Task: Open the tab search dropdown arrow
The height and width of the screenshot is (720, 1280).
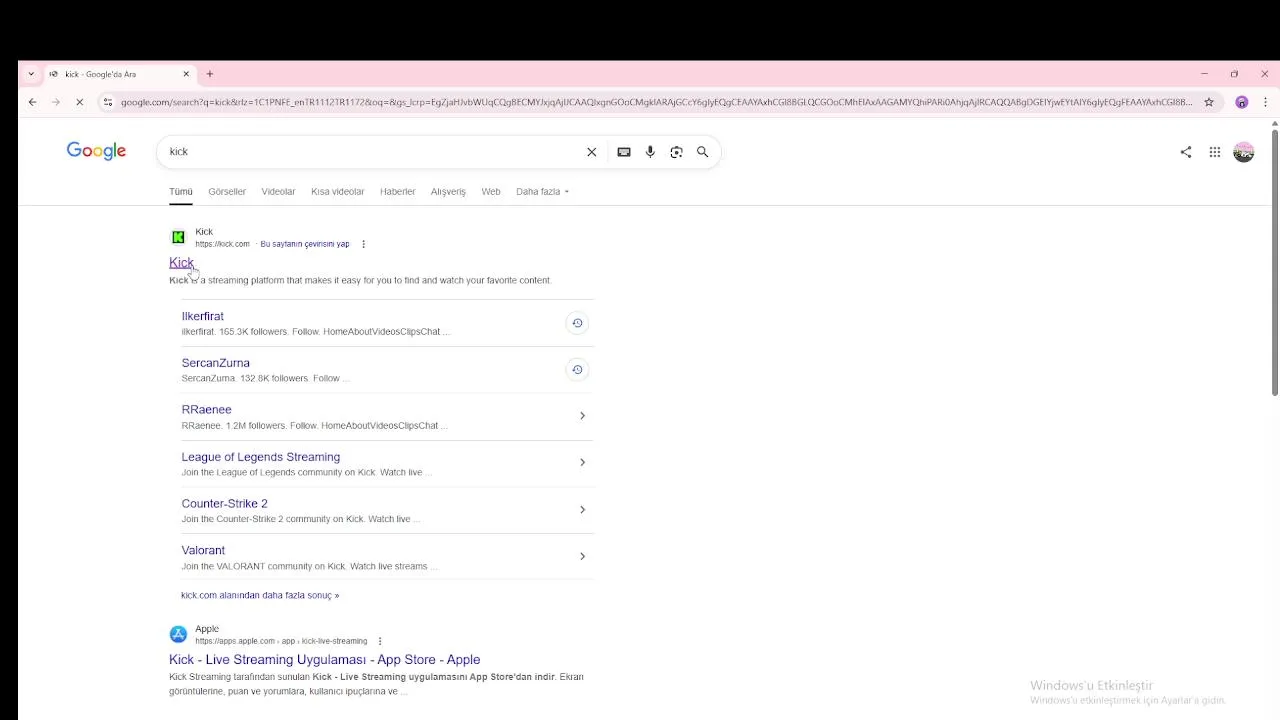Action: (x=31, y=74)
